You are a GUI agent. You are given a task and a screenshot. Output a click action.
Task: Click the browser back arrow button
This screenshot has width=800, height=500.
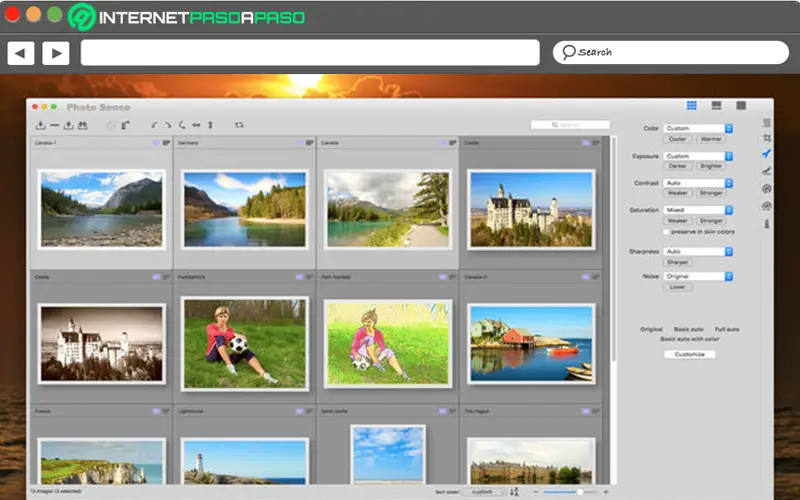pyautogui.click(x=20, y=53)
